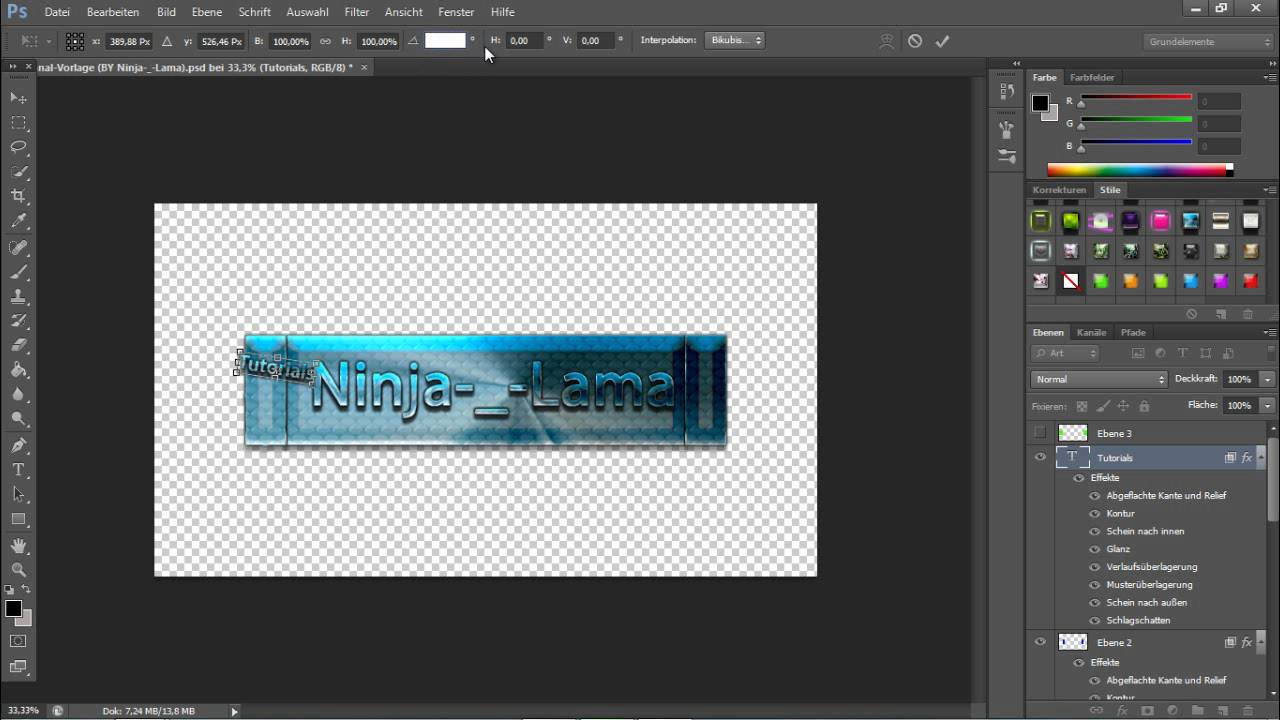
Task: Open the Art layer filter dropdown
Action: click(1065, 353)
